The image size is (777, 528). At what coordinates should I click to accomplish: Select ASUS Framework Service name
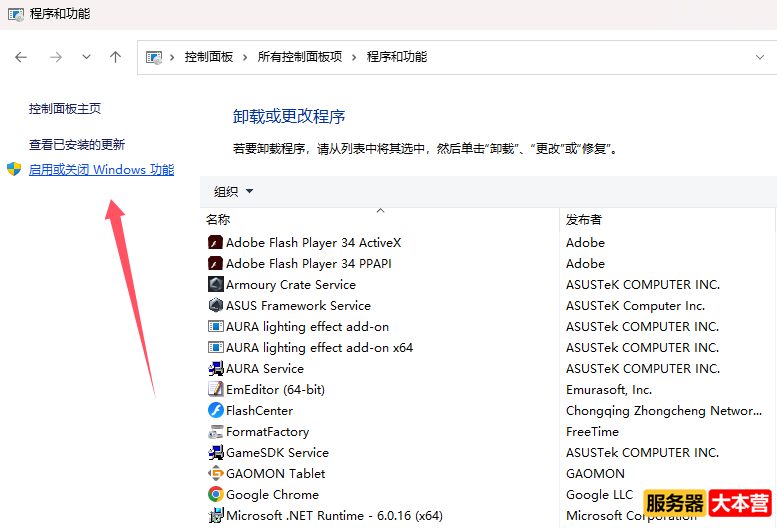tap(298, 306)
